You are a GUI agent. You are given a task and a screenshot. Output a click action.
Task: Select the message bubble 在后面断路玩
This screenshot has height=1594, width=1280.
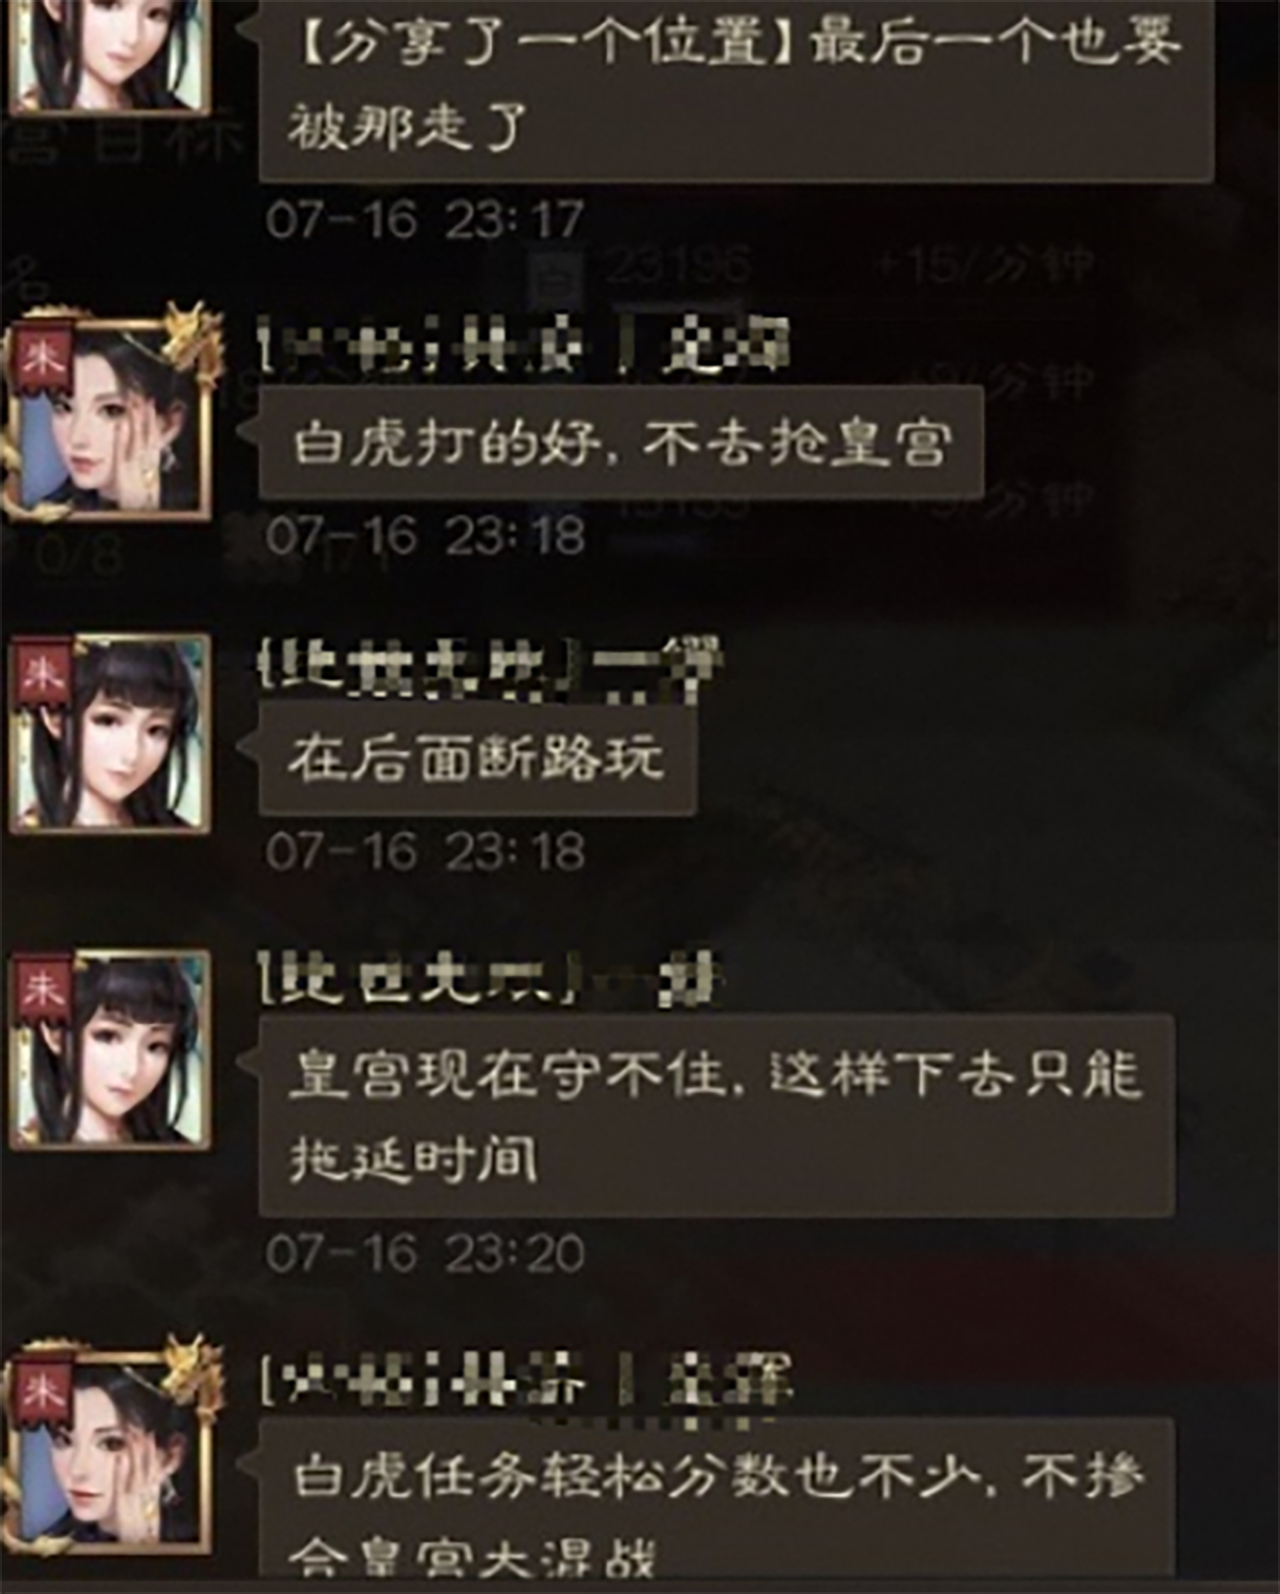(x=477, y=758)
